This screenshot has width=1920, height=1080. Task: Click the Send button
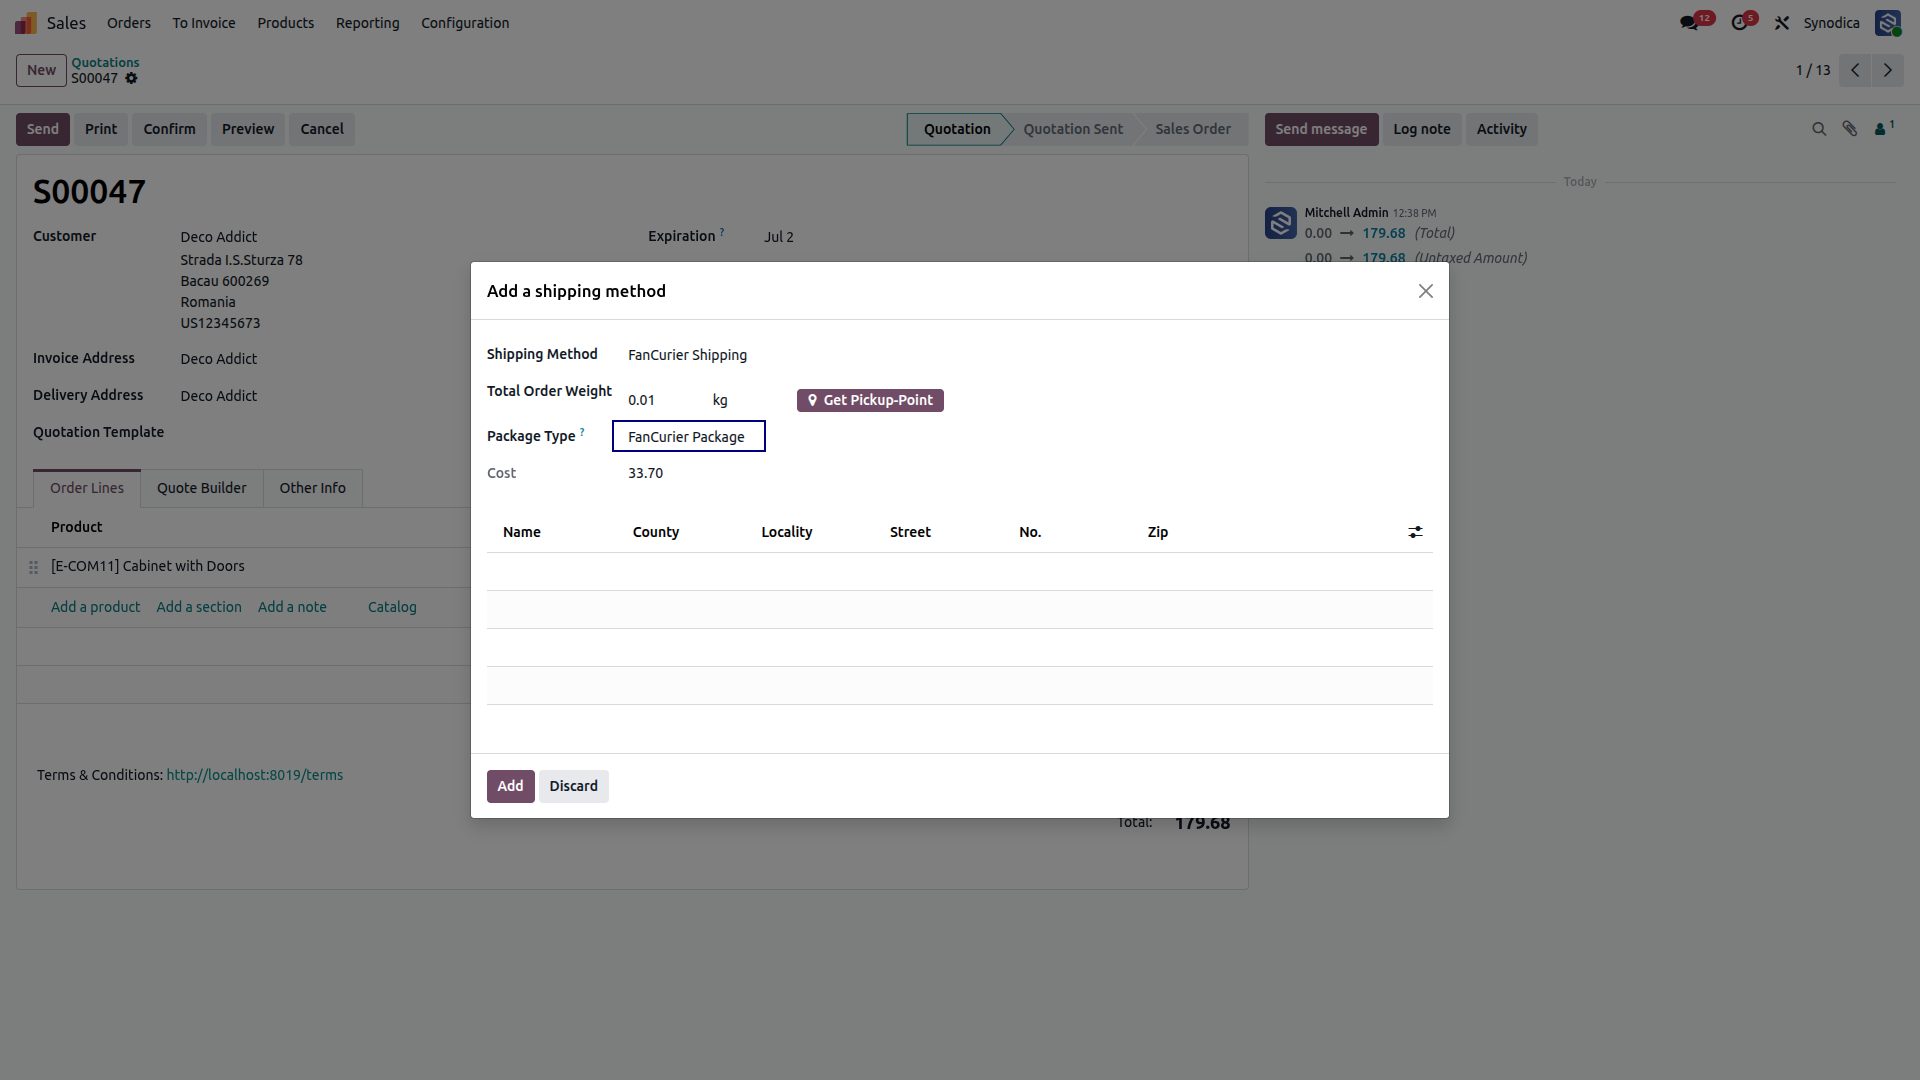click(x=43, y=129)
